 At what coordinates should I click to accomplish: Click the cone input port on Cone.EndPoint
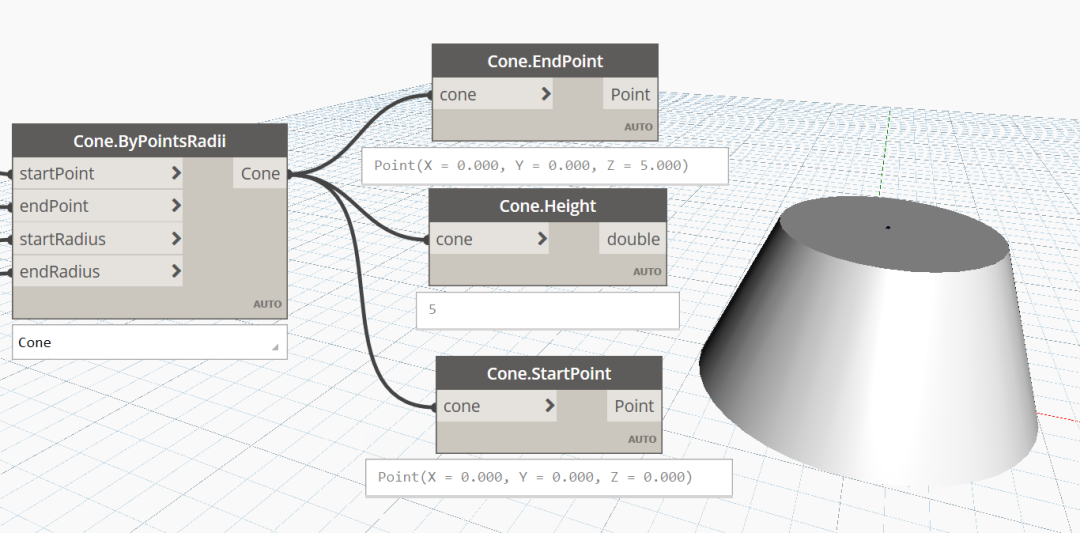(492, 94)
